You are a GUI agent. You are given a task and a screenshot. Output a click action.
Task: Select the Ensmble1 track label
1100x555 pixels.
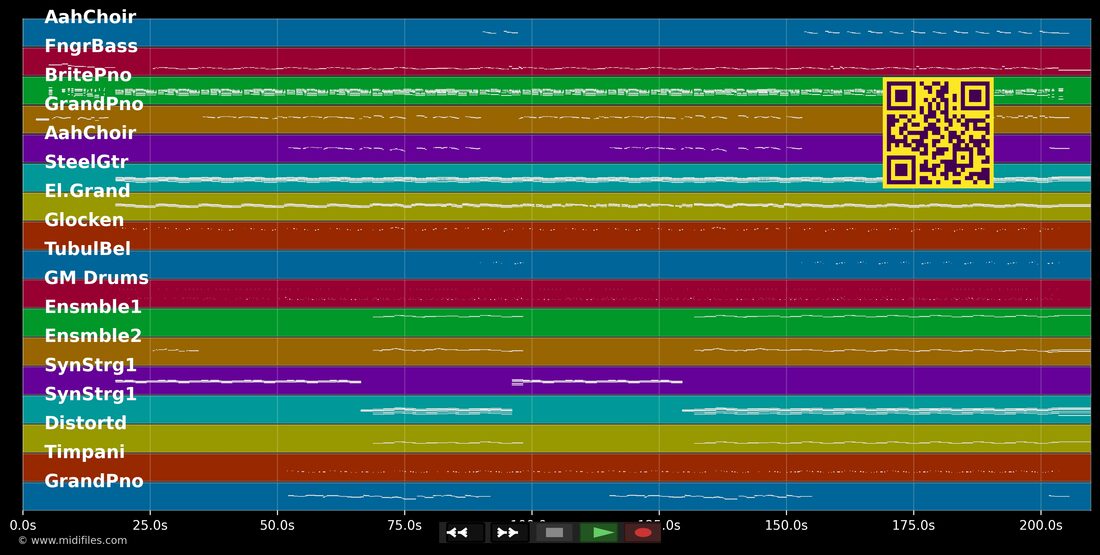(93, 307)
